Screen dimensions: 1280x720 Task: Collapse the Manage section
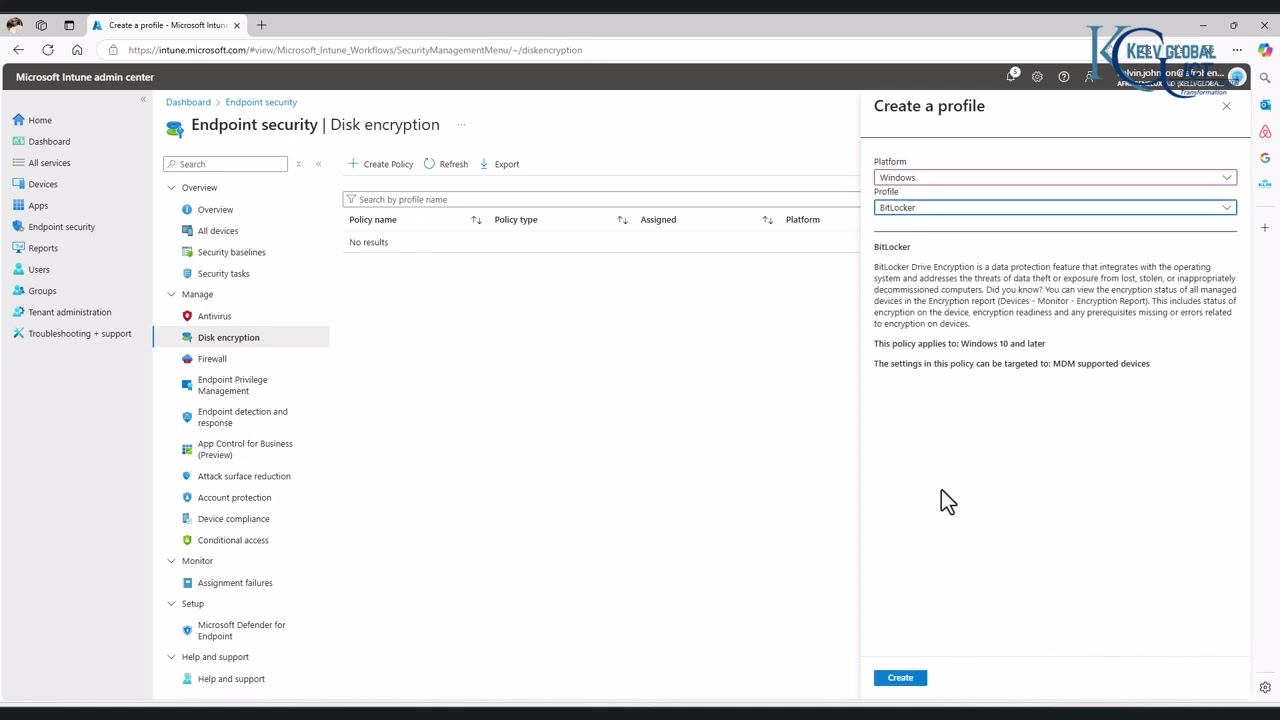171,294
